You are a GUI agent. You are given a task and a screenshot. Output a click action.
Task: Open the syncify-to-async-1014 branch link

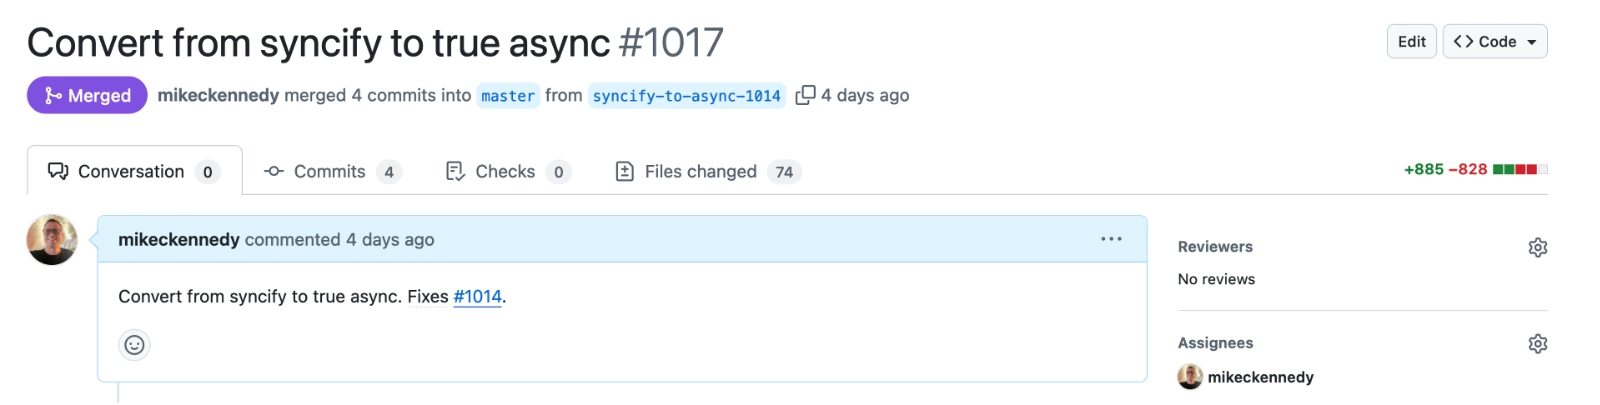(686, 96)
